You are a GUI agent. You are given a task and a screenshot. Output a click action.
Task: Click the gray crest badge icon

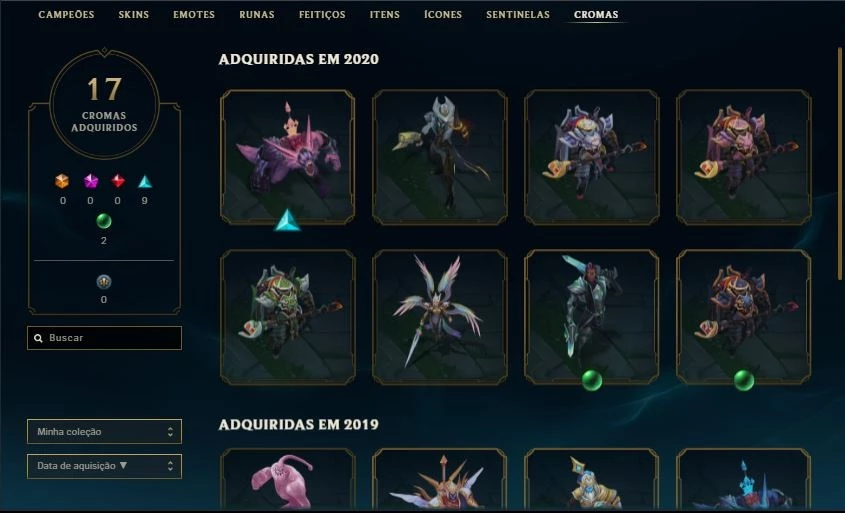103,281
